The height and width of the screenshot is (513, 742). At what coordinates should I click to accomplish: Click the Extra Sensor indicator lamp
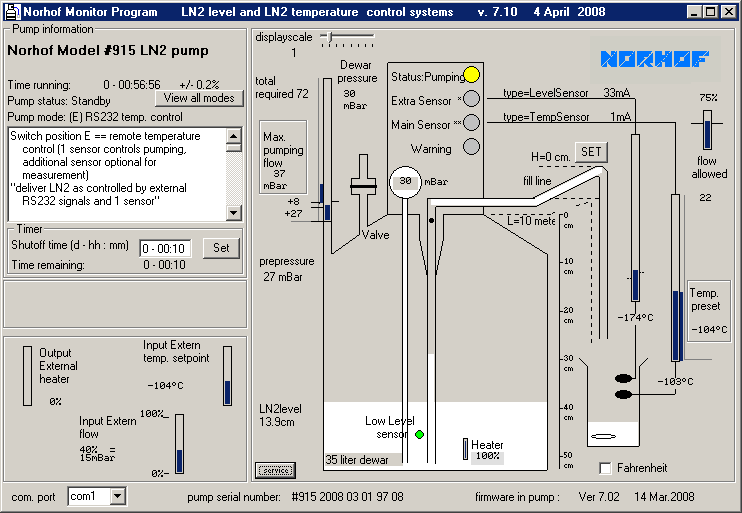(x=471, y=98)
